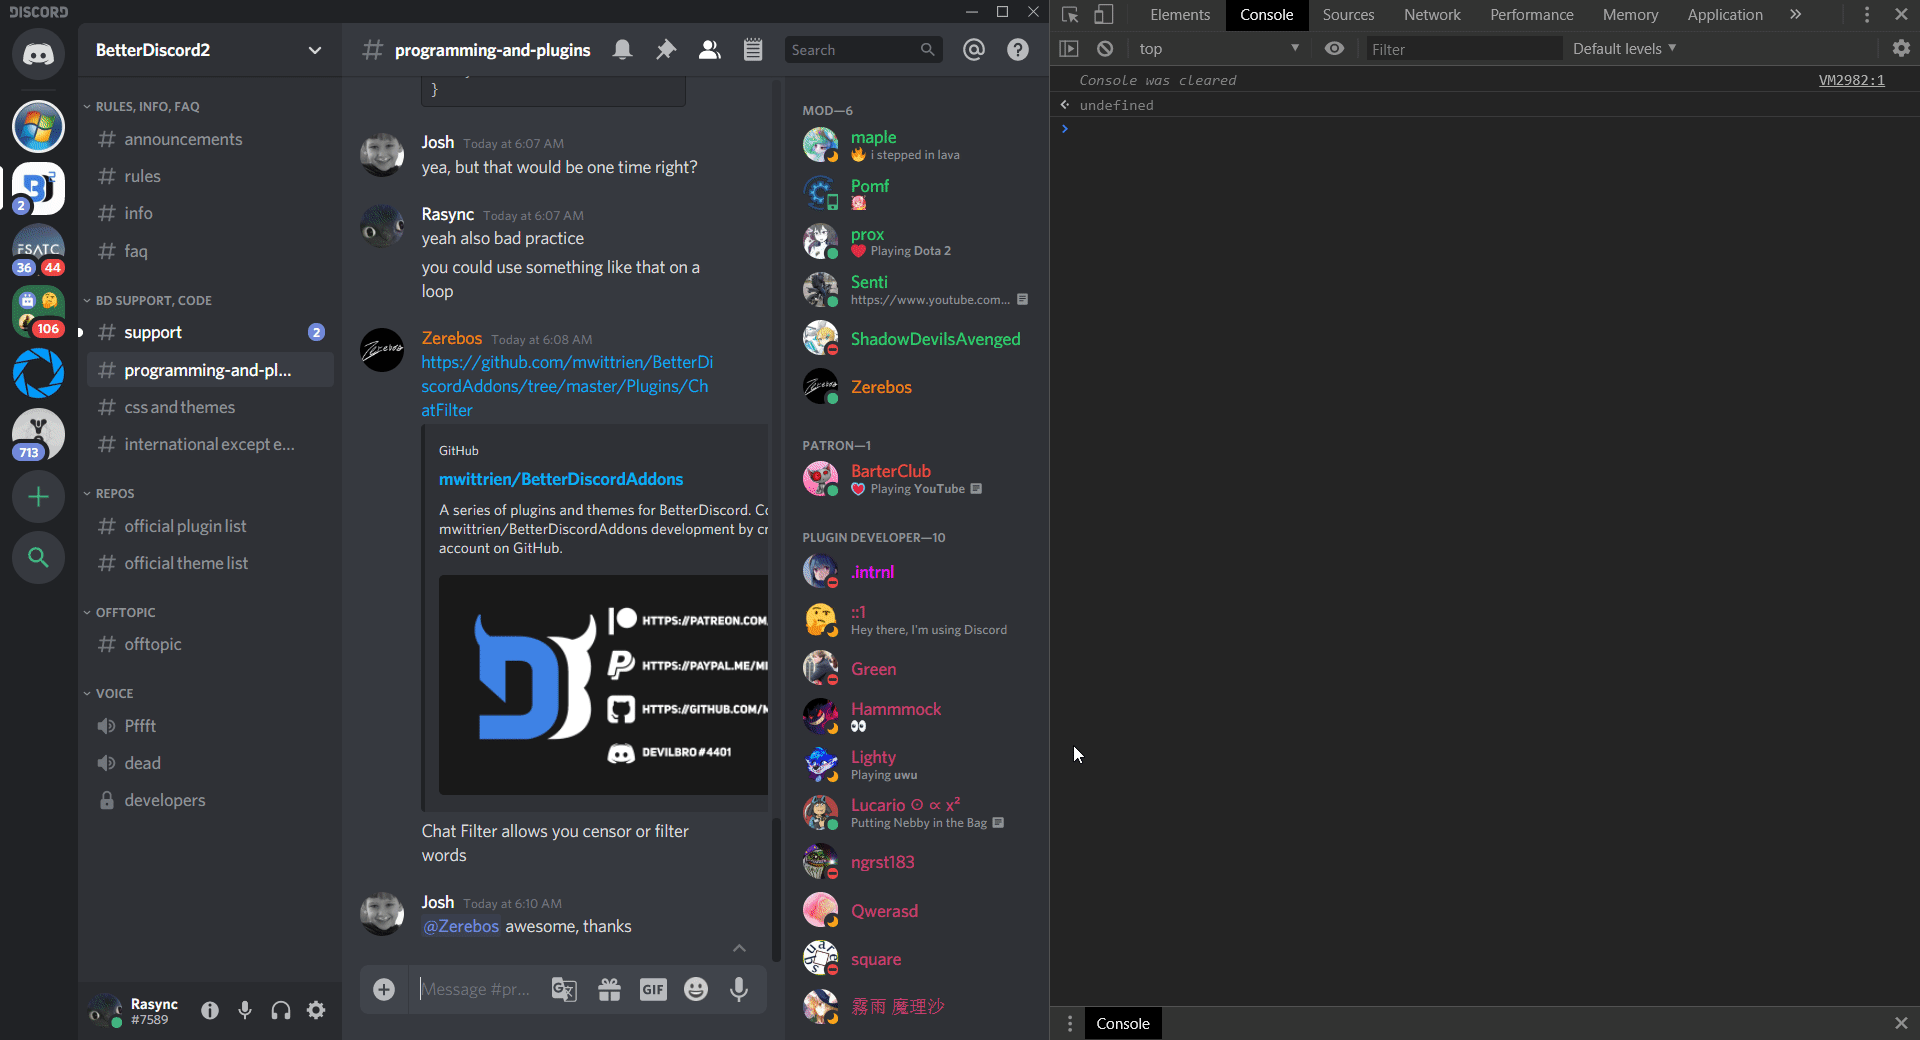Open user settings gear icon
This screenshot has width=1920, height=1040.
(316, 1010)
